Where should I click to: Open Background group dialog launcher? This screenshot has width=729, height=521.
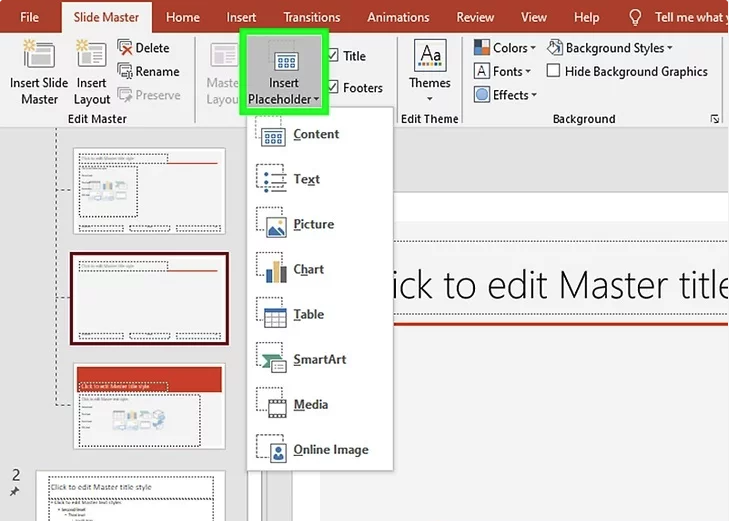point(715,119)
